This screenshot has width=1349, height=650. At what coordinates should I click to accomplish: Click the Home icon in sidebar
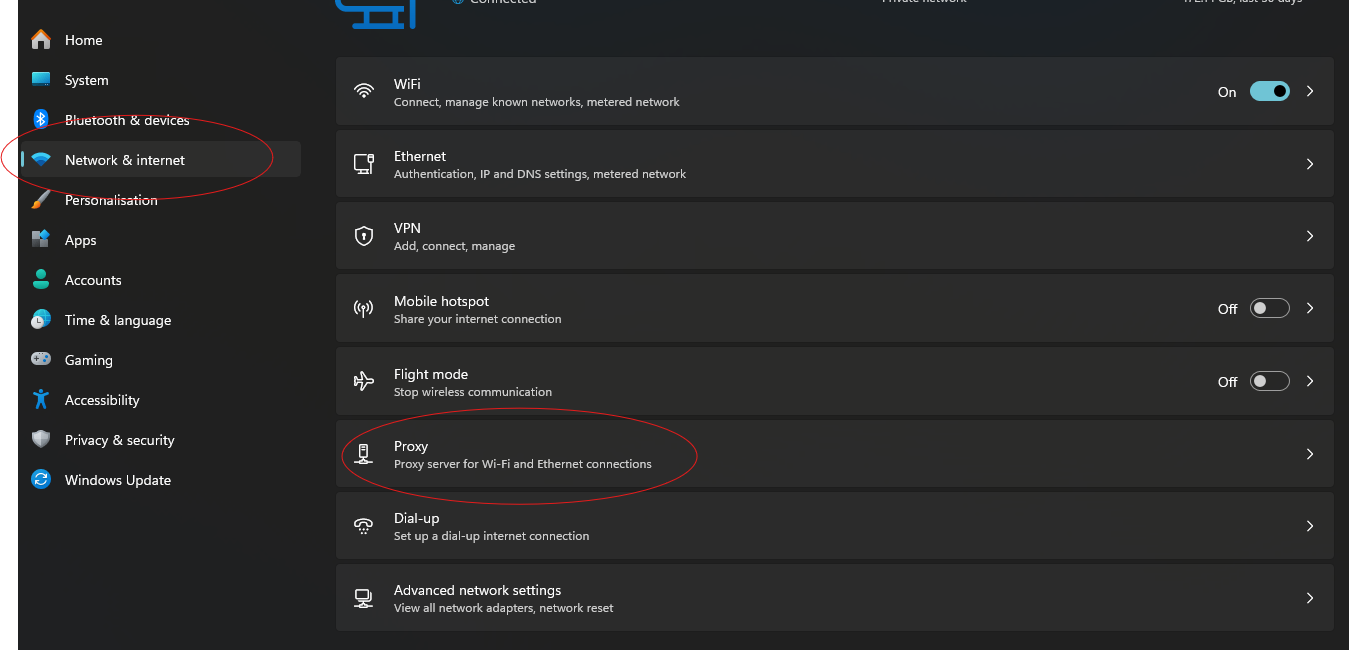(x=41, y=40)
